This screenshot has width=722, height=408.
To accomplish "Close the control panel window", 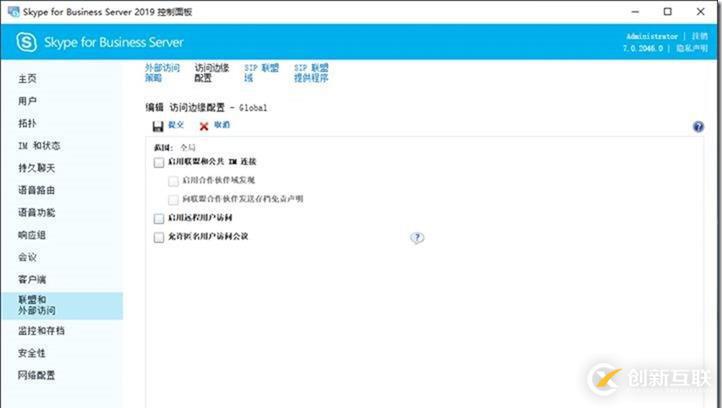I will (x=700, y=12).
